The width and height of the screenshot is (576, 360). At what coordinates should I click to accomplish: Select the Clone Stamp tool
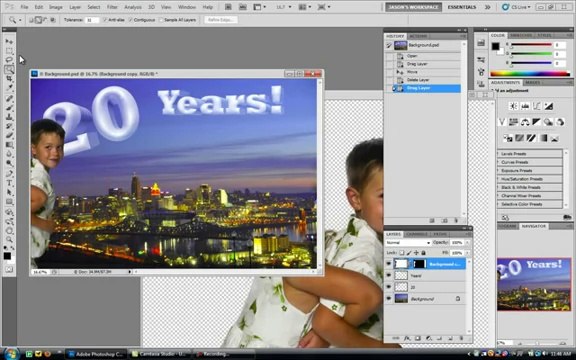(x=9, y=117)
